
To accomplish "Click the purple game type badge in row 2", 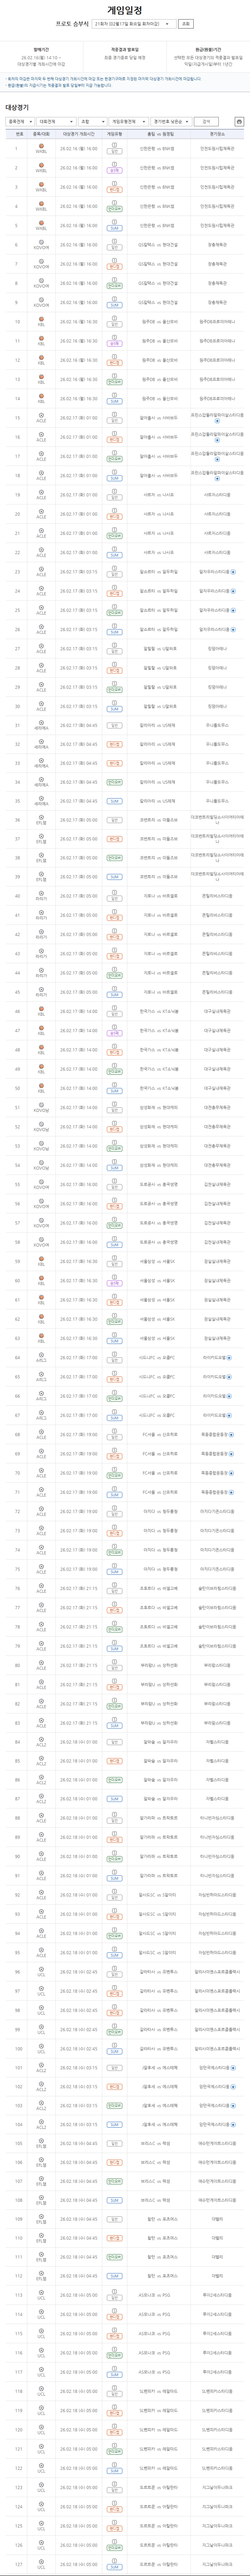I will 114,171.
